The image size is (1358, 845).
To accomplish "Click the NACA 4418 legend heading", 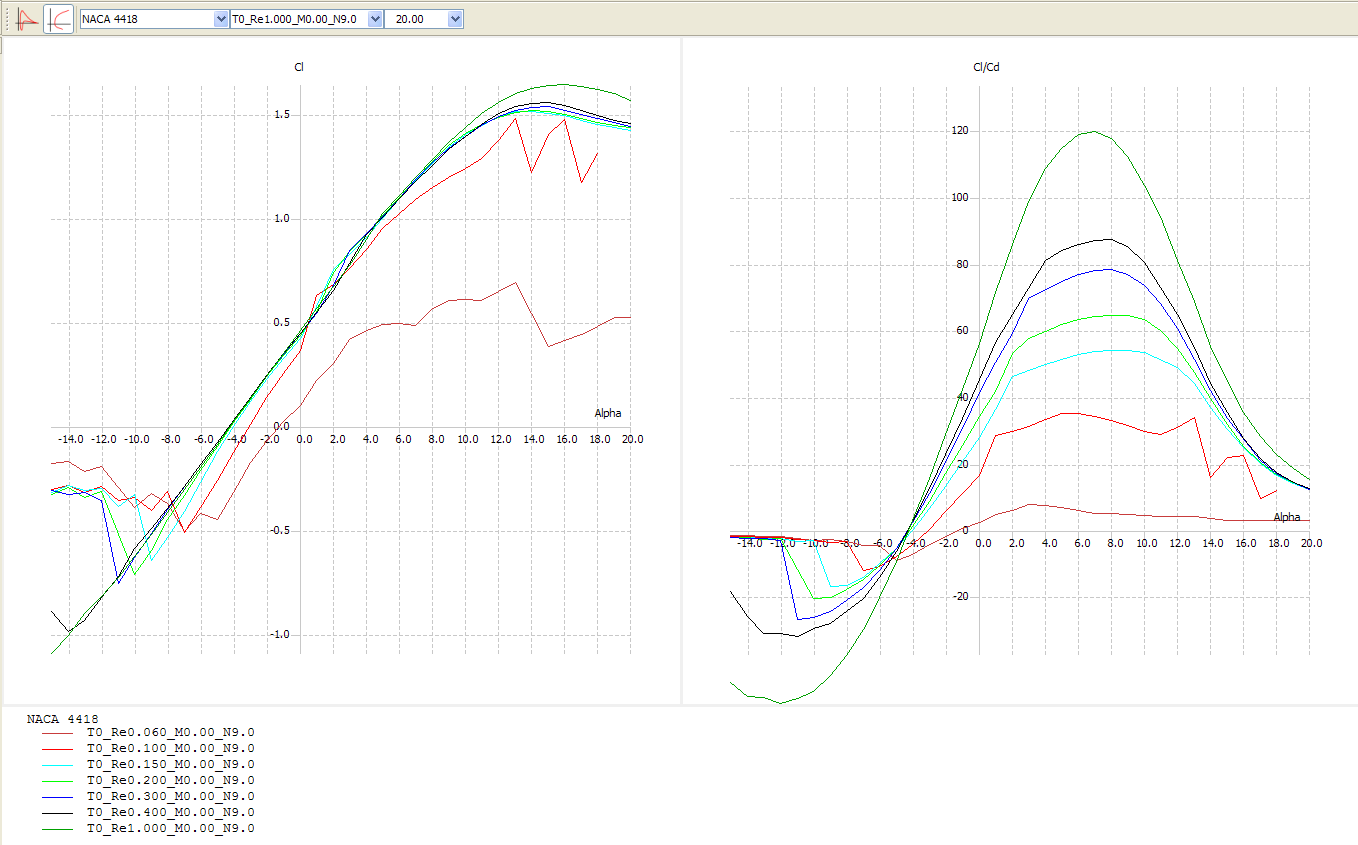I will click(62, 718).
